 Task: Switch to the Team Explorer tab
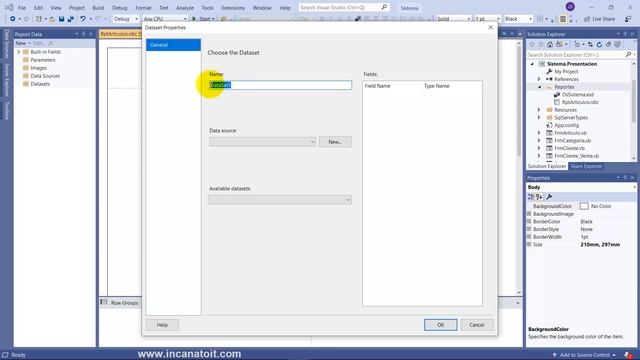tap(586, 167)
